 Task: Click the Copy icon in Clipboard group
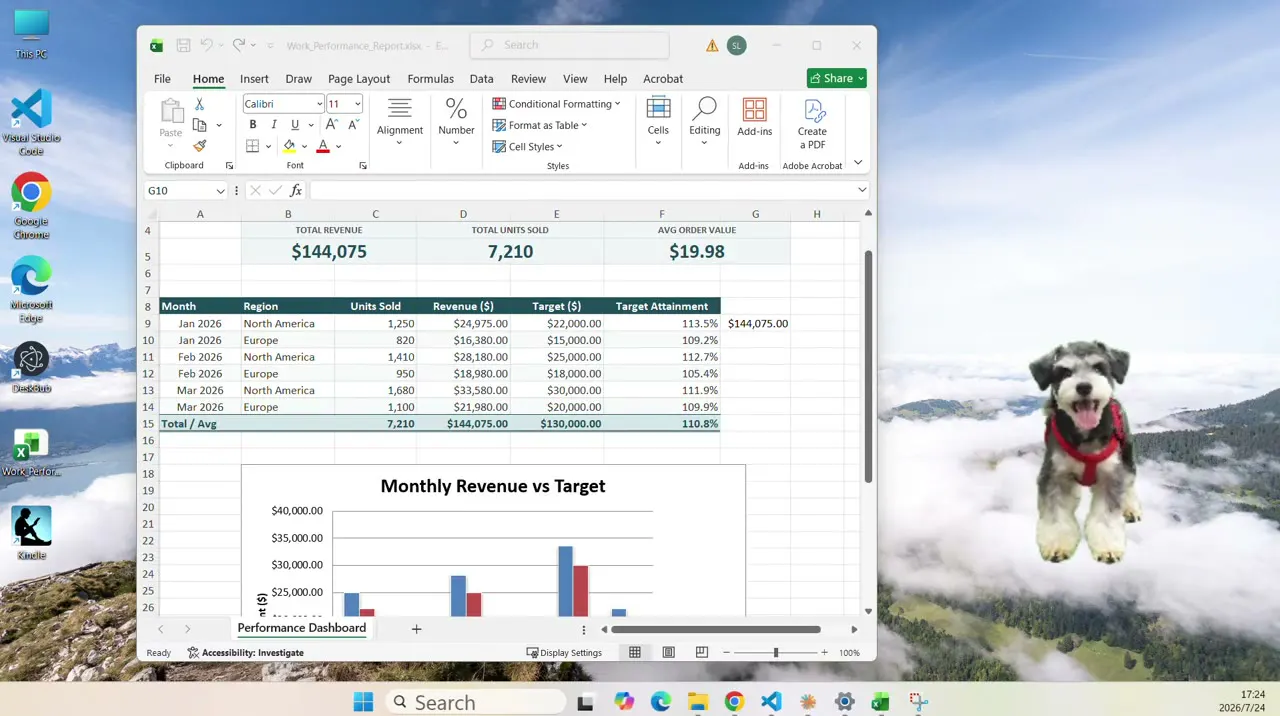[x=199, y=125]
